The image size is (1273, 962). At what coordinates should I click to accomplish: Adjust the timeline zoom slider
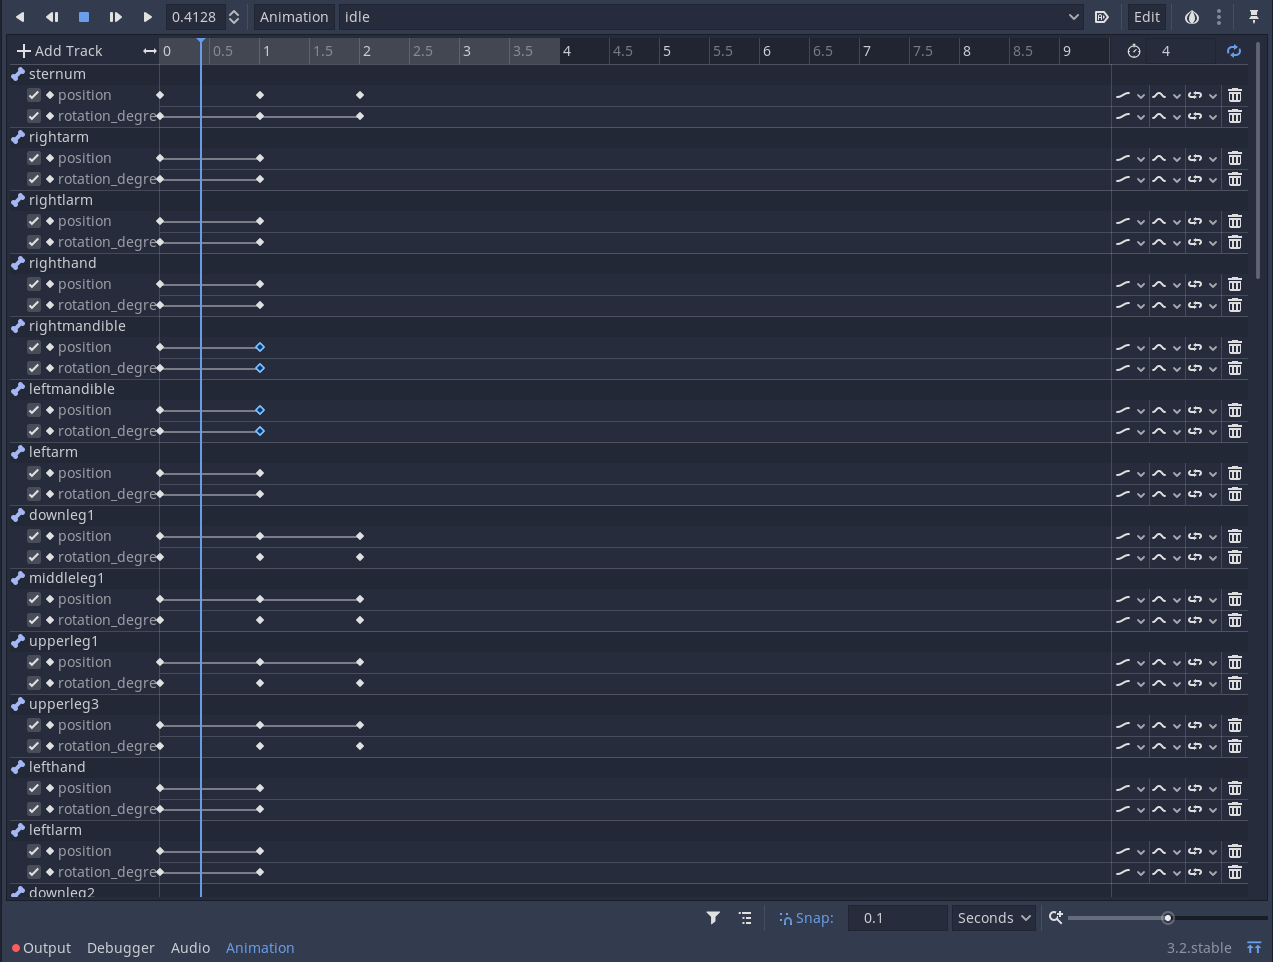point(1167,917)
